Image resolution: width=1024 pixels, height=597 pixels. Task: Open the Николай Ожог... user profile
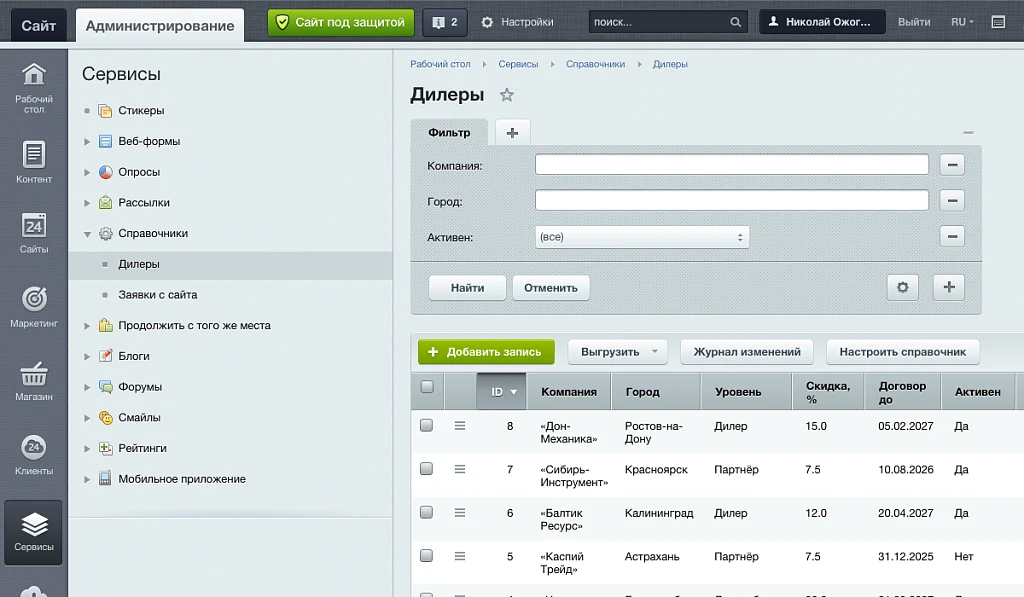point(822,22)
